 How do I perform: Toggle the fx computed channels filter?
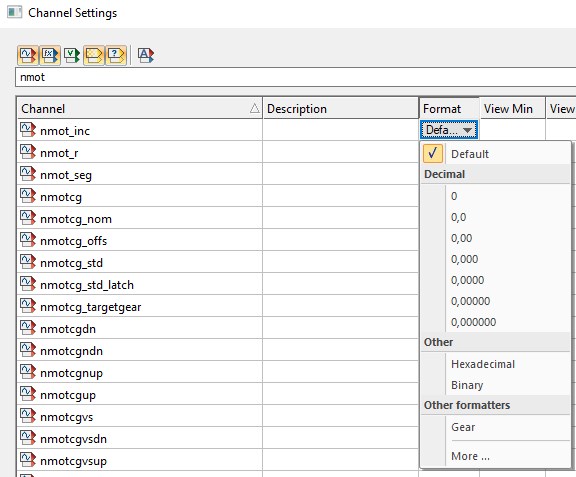pos(50,55)
